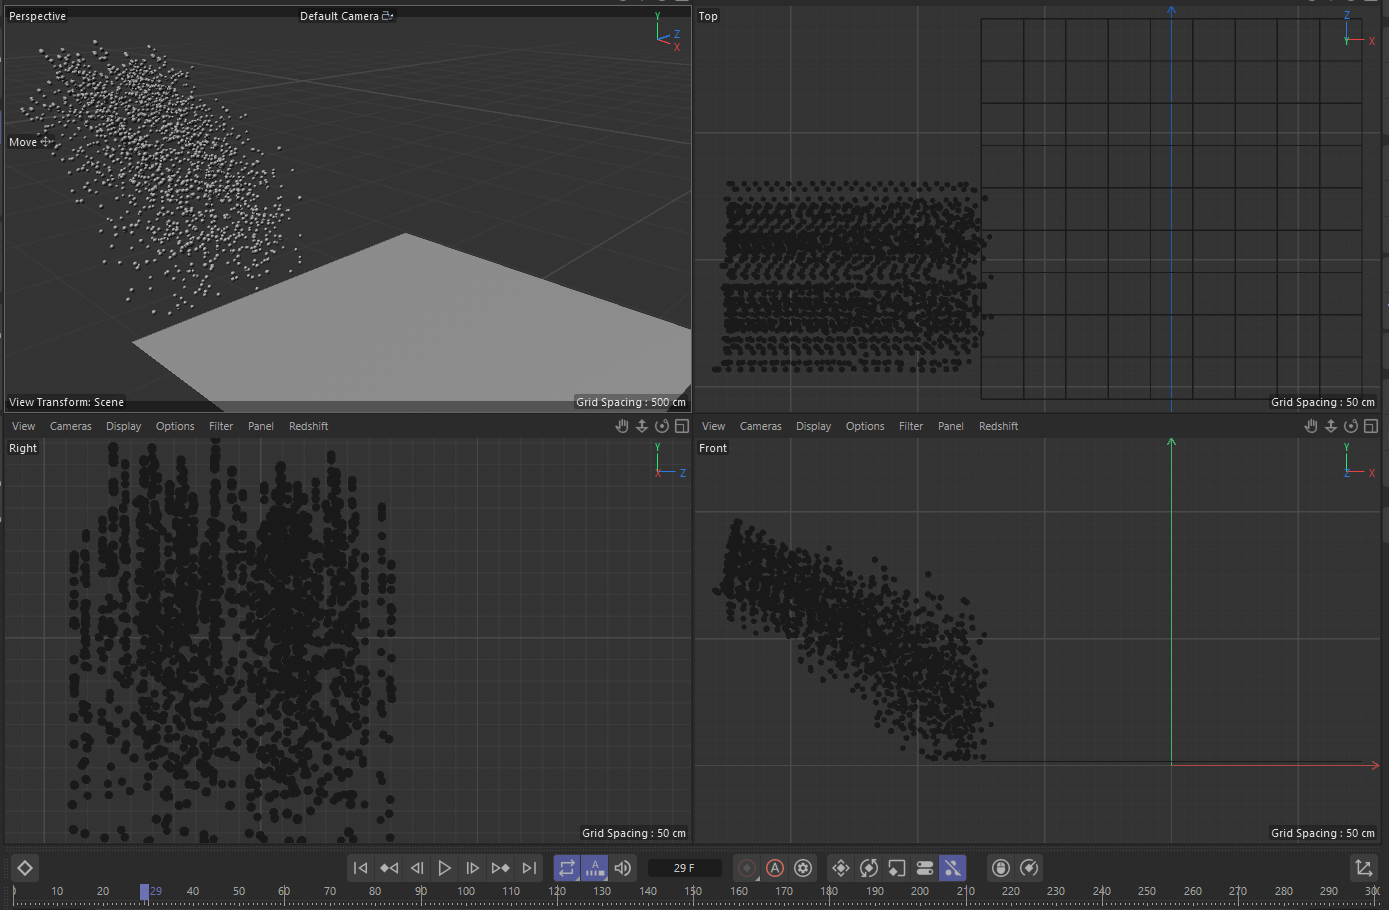Open the keyframe selection settings gear
Image resolution: width=1389 pixels, height=910 pixels.
click(x=803, y=868)
